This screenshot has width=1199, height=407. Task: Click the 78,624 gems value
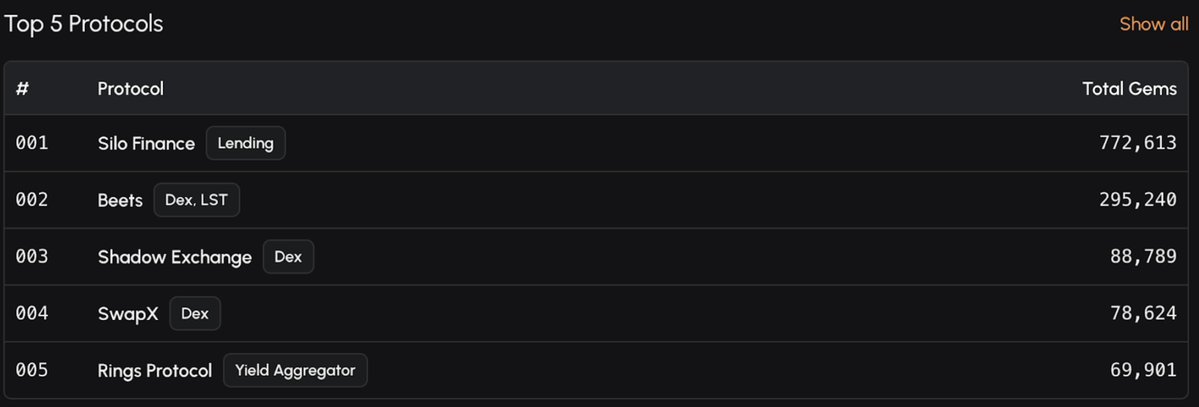1143,314
